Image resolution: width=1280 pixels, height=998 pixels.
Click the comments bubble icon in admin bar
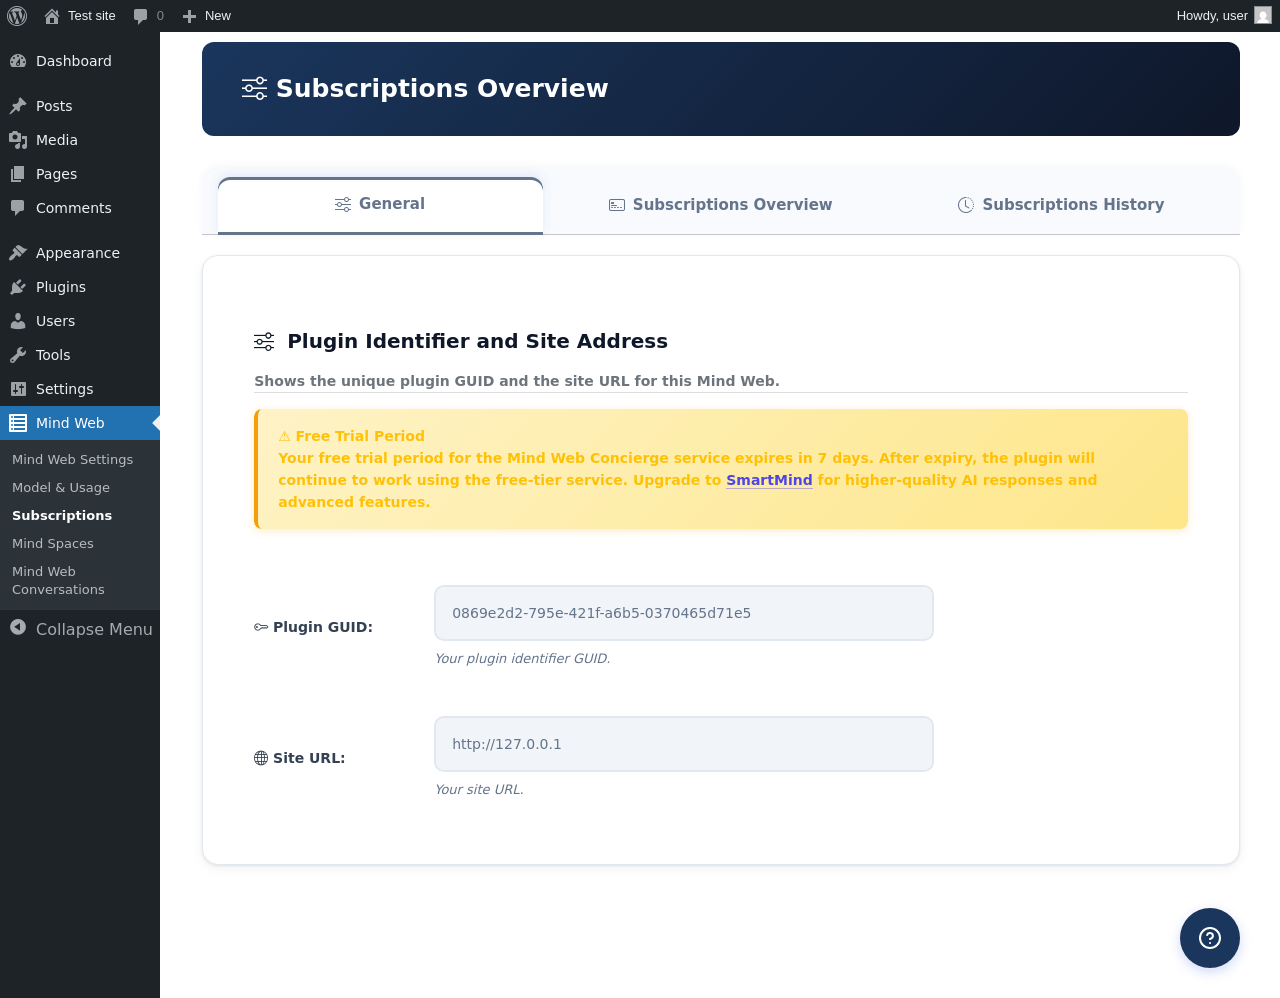tap(140, 16)
